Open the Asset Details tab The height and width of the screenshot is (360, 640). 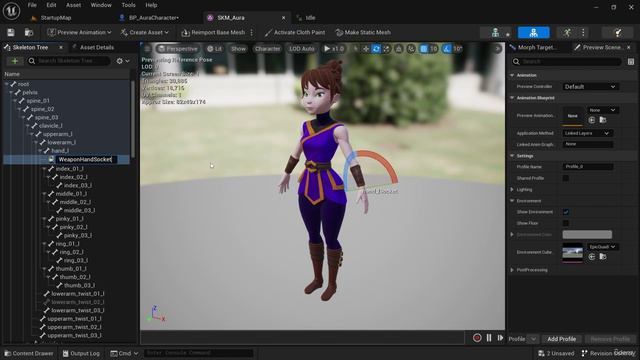point(96,47)
